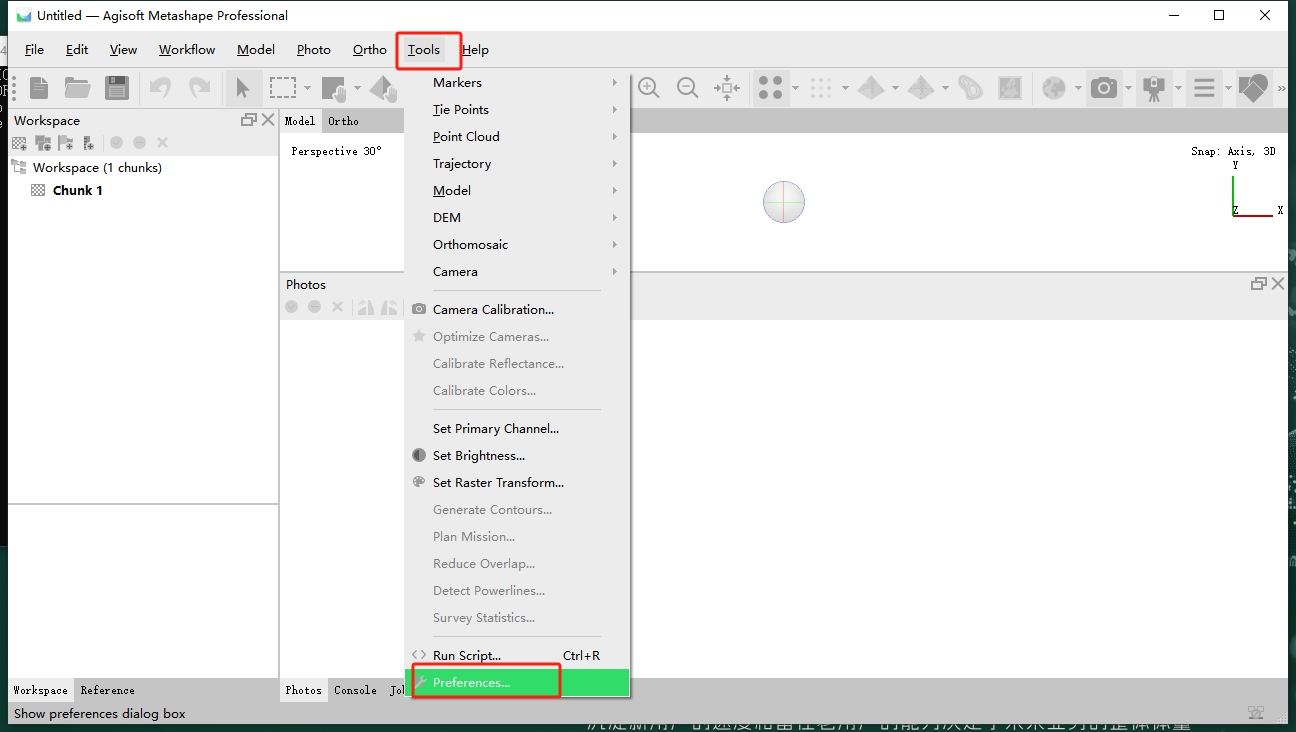Screen dimensions: 1296x732
Task: Click the Redo arrow icon
Action: pos(200,88)
